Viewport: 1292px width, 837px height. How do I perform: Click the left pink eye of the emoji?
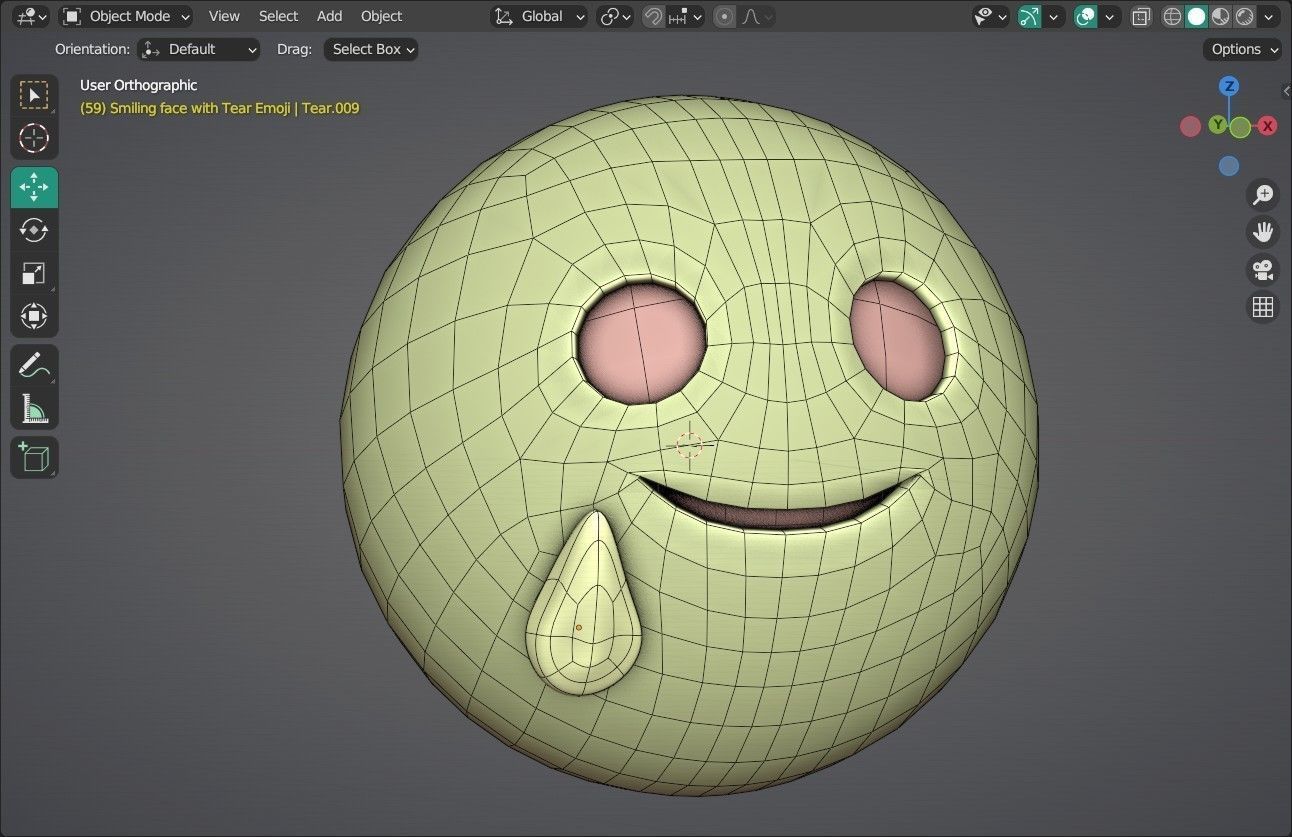coord(641,343)
